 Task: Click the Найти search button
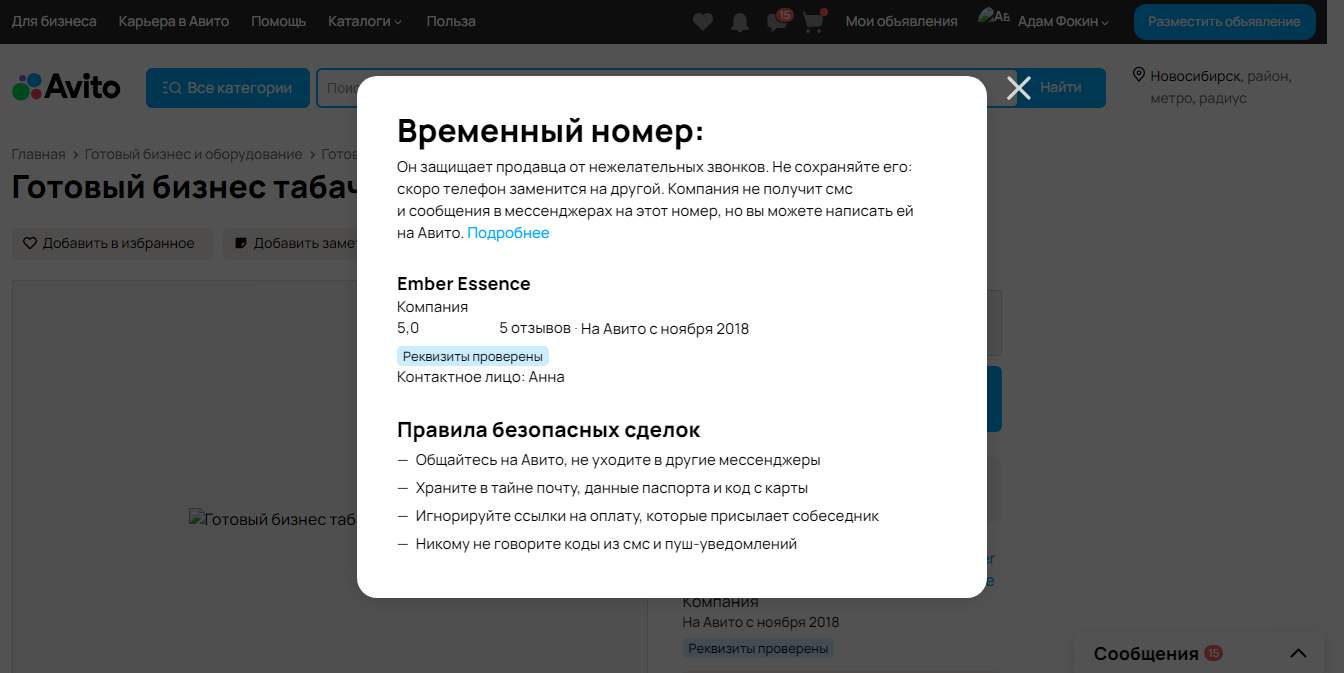[x=1061, y=88]
